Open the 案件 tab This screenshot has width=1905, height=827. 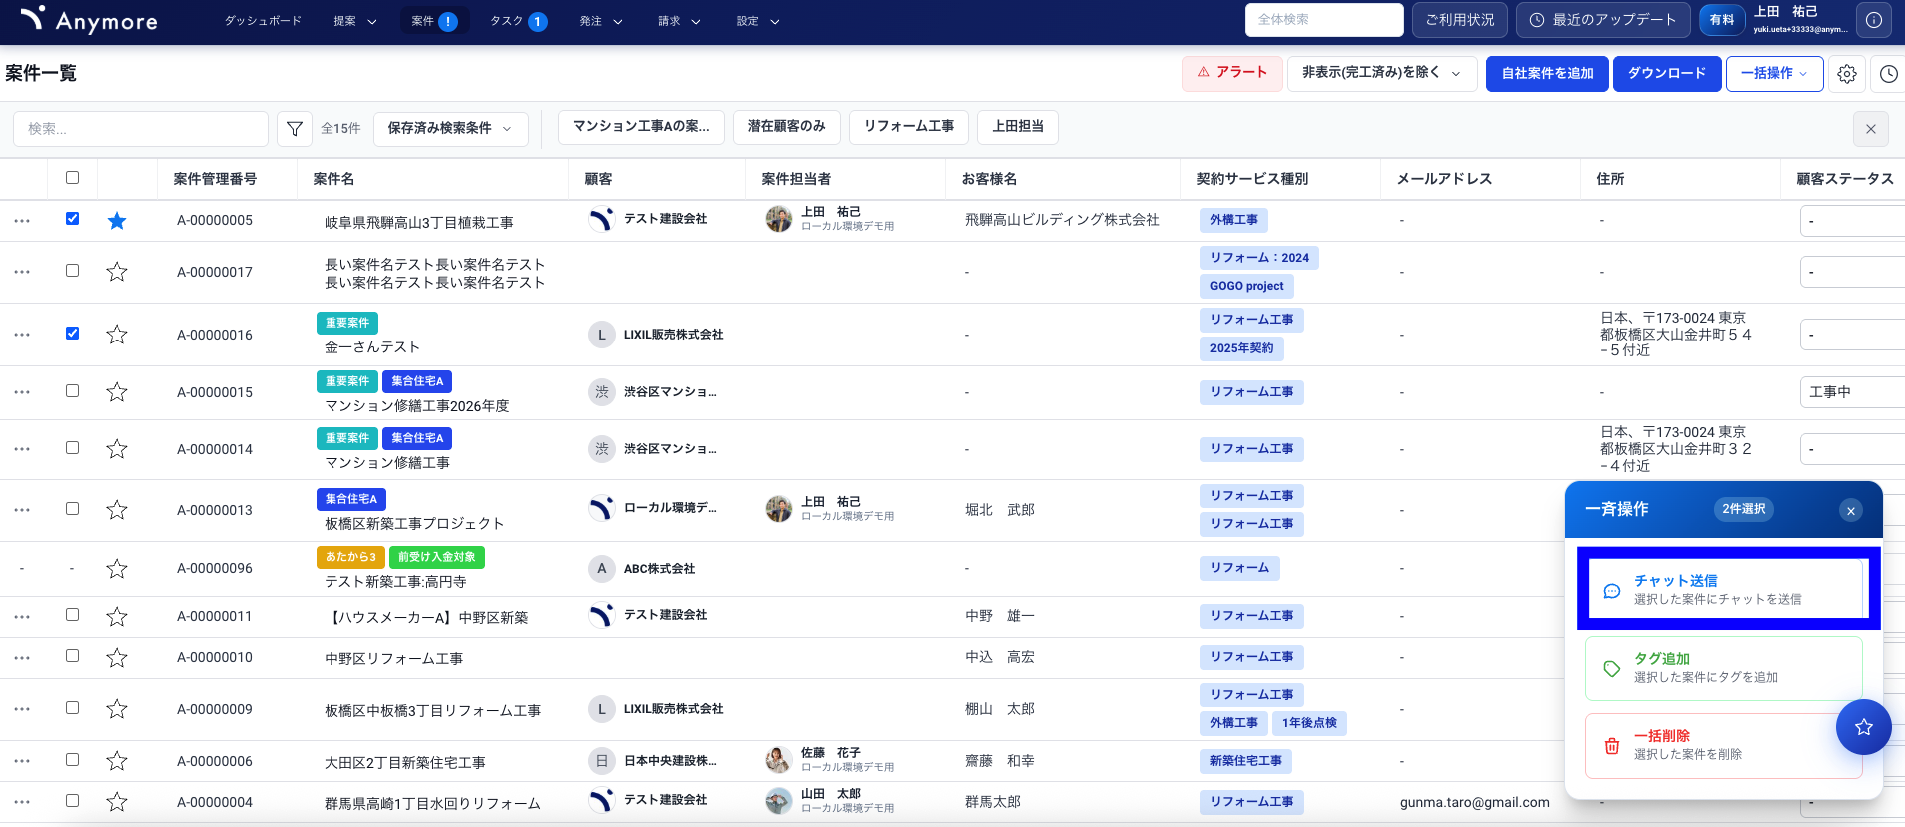pyautogui.click(x=434, y=21)
